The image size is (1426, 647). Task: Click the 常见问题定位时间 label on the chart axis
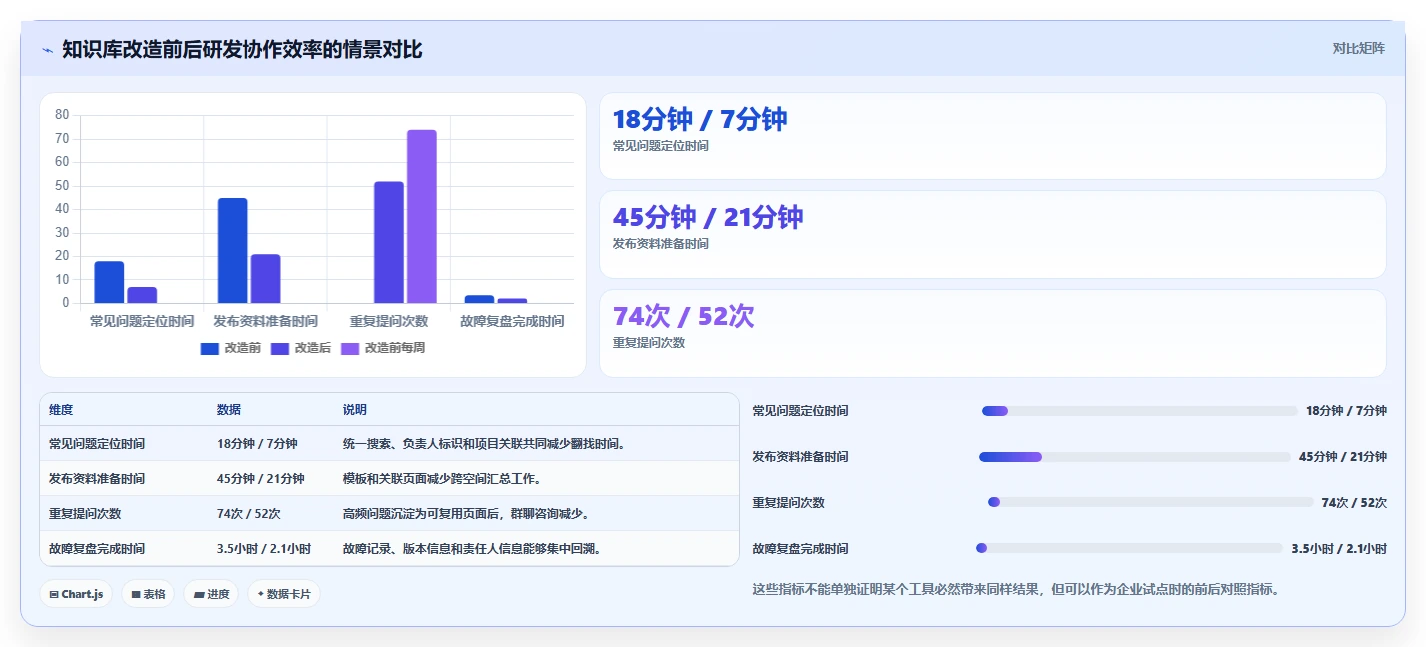142,322
